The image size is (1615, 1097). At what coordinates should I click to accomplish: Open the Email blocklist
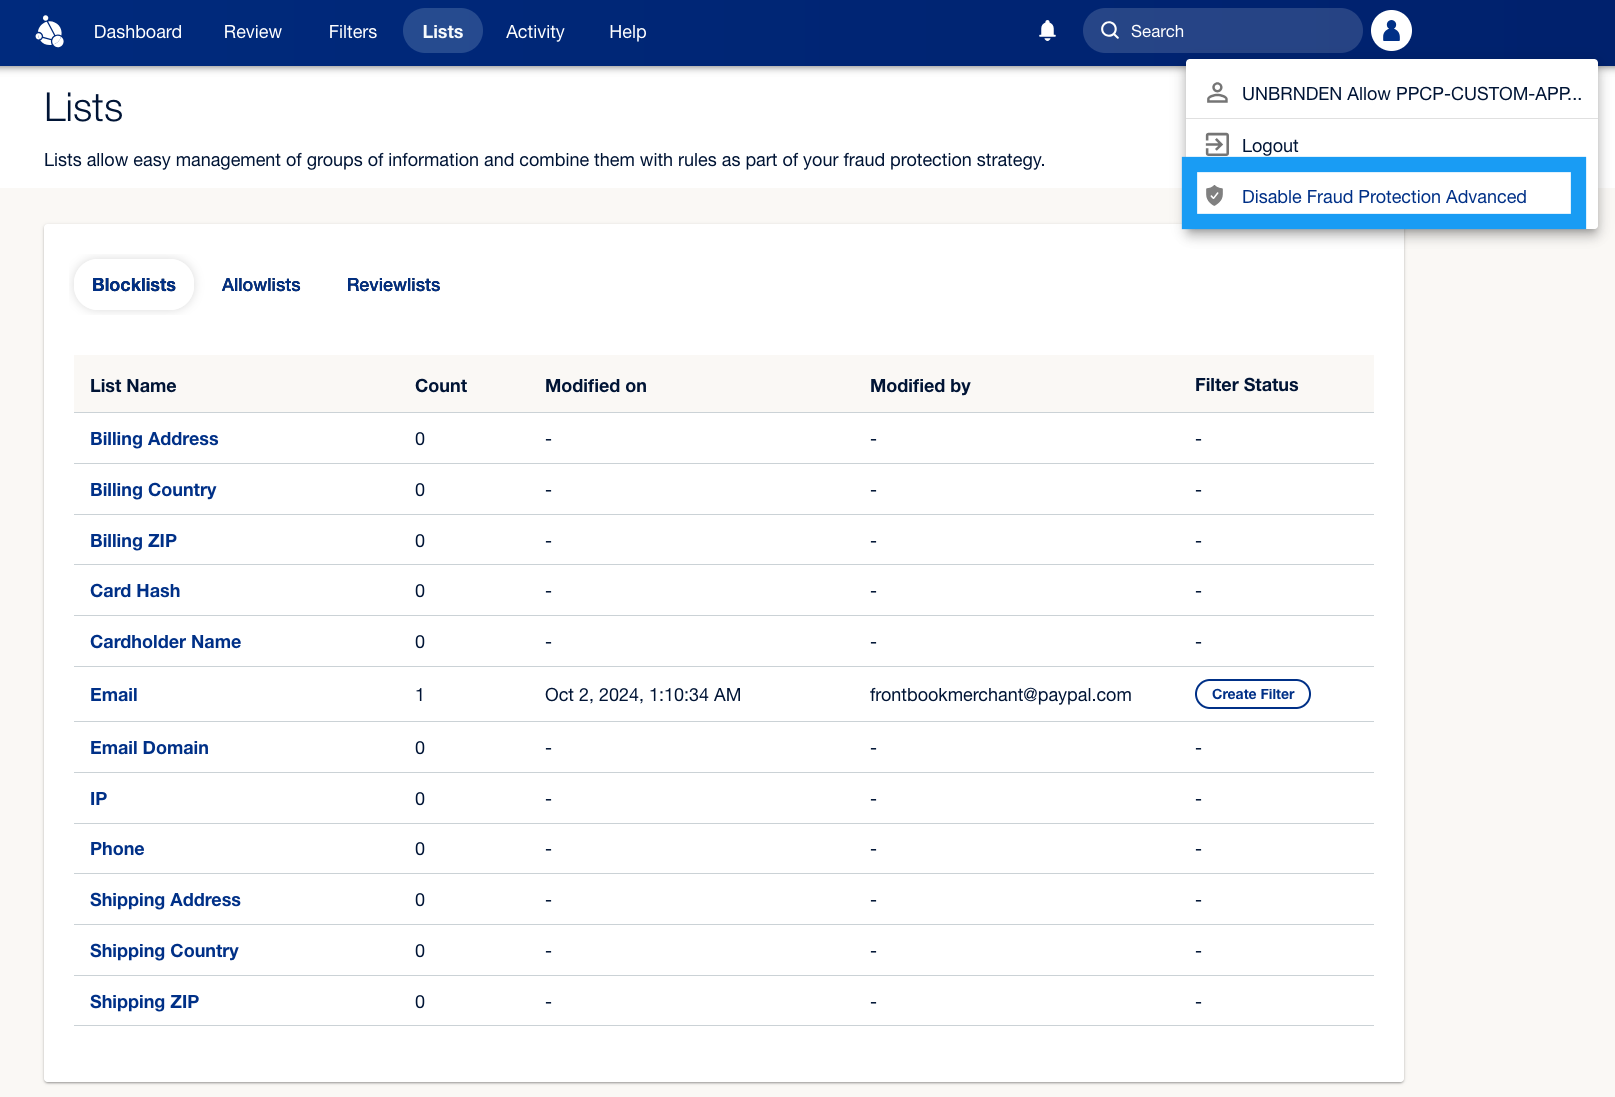coord(114,695)
